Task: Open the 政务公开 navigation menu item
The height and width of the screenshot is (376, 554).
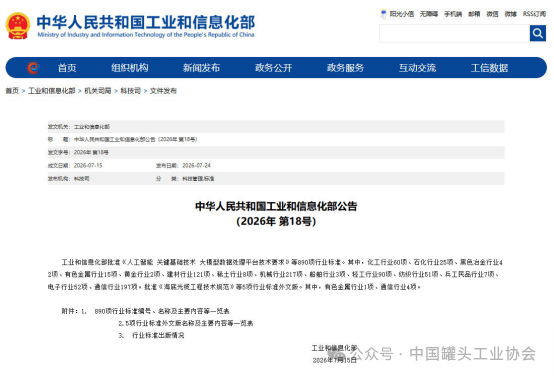Action: [x=273, y=68]
